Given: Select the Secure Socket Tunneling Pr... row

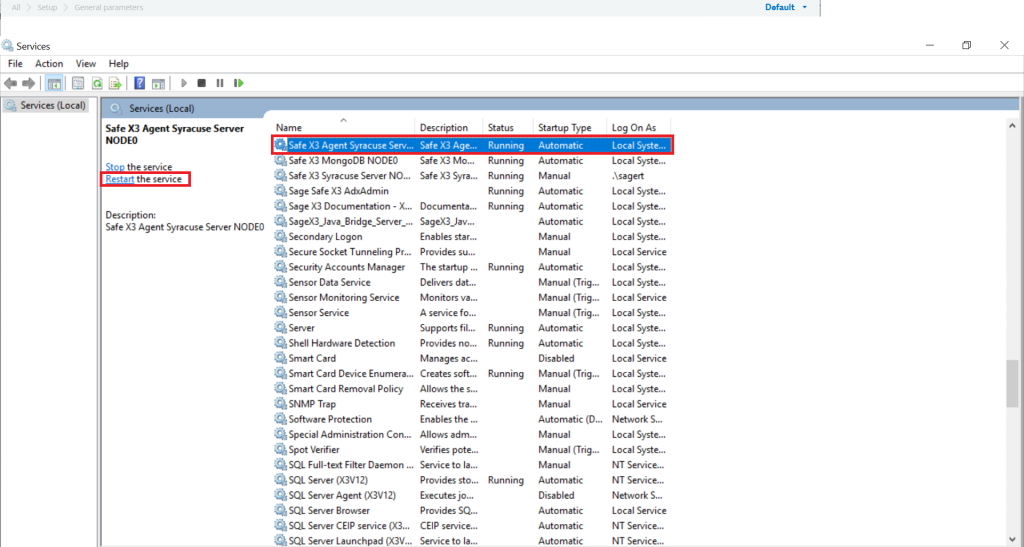Looking at the screenshot, I should pyautogui.click(x=472, y=252).
